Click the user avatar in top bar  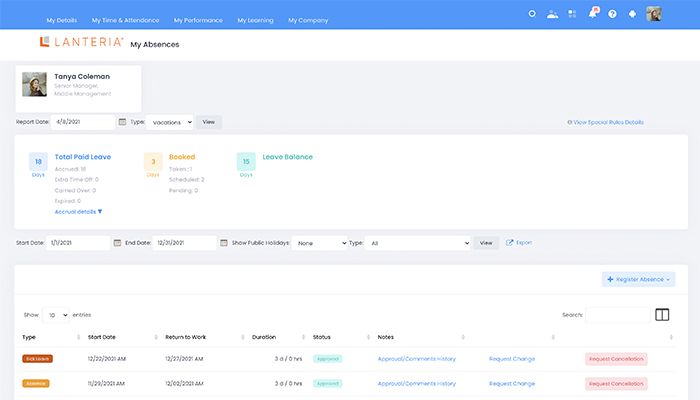(x=654, y=14)
